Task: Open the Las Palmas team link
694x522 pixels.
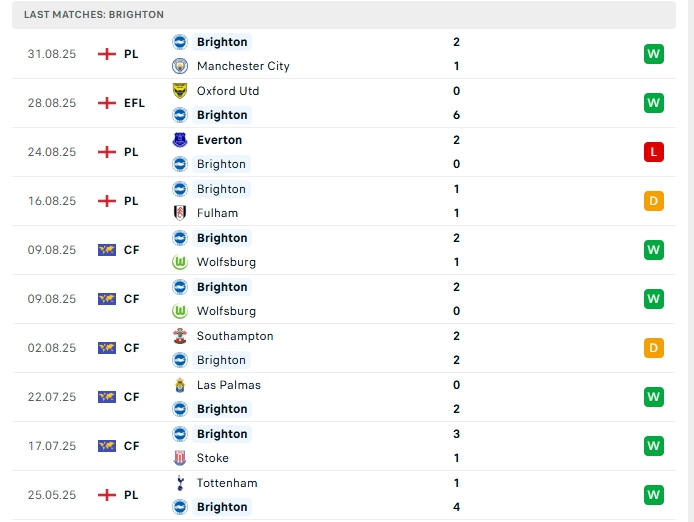Action: 229,385
